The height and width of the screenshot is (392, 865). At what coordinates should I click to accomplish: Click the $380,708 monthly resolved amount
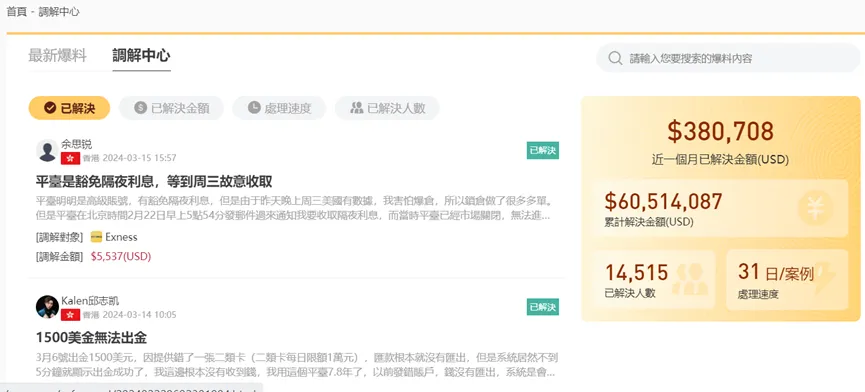pos(720,131)
